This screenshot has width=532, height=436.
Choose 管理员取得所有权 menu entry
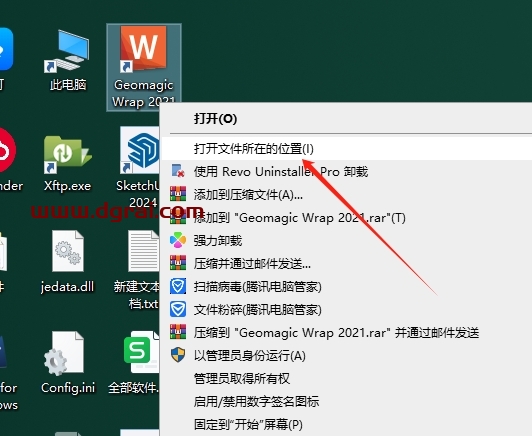point(346,378)
